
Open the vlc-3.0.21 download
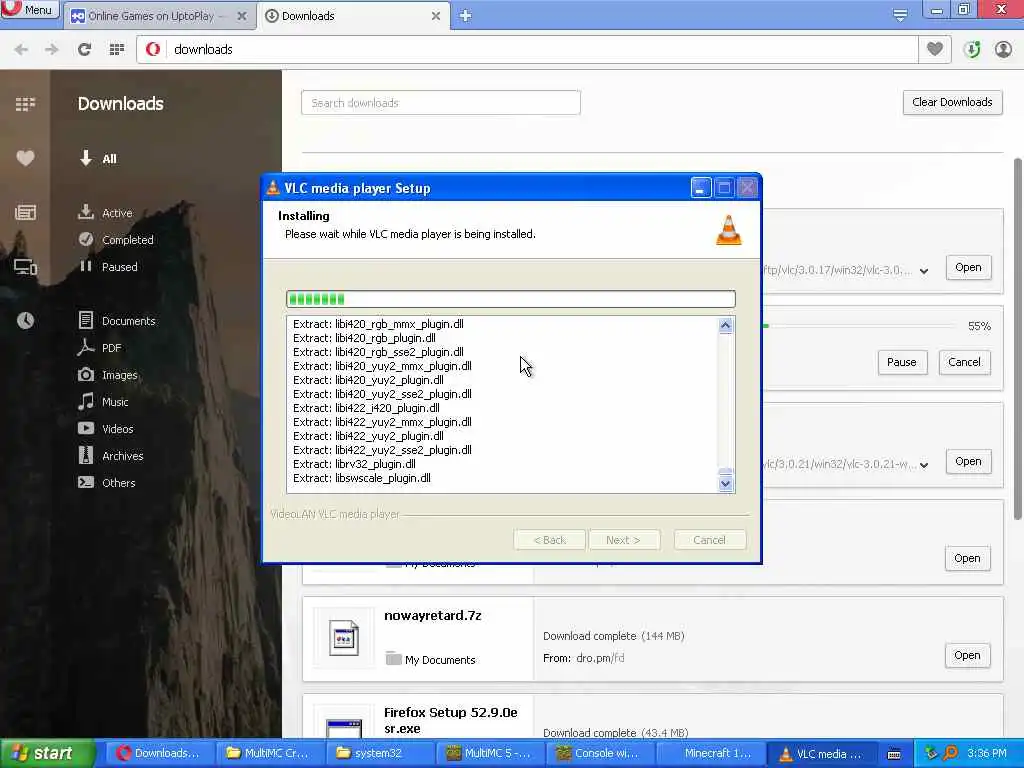pos(968,462)
